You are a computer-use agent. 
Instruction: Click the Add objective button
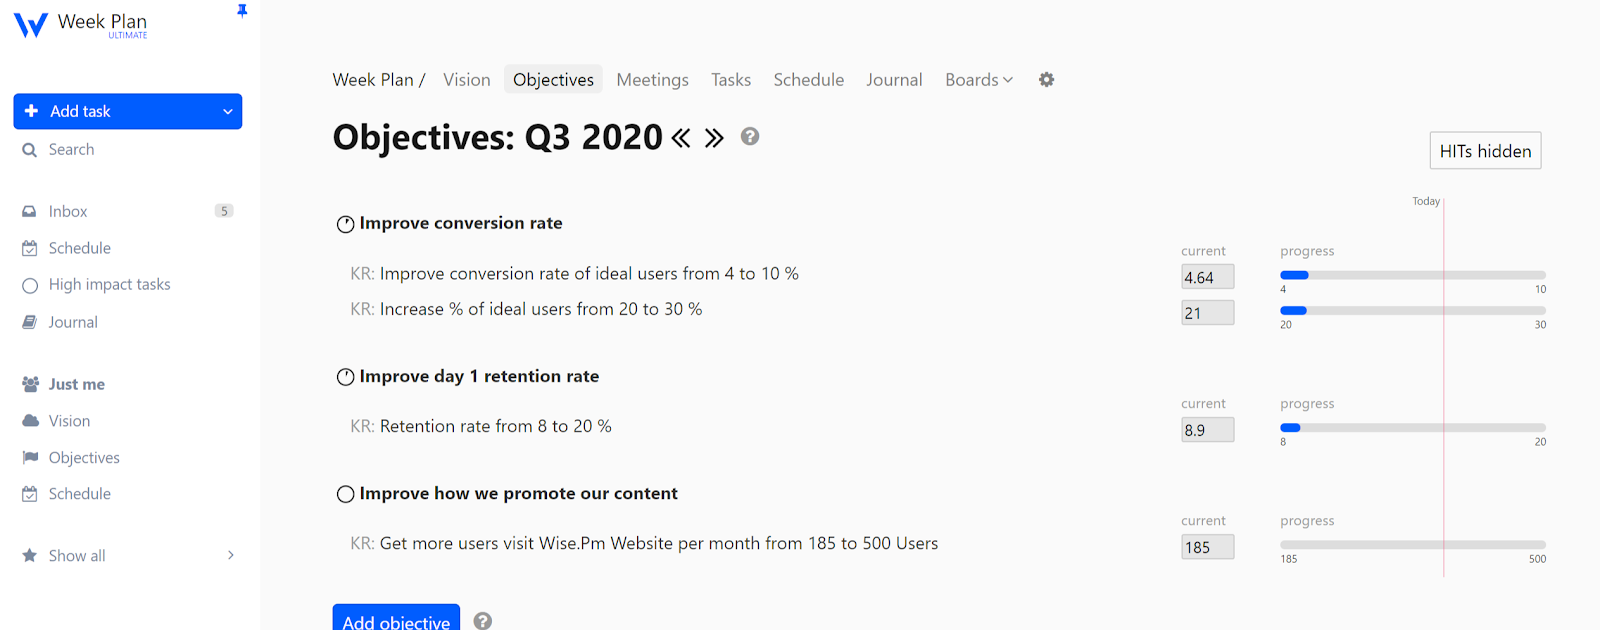click(x=396, y=620)
